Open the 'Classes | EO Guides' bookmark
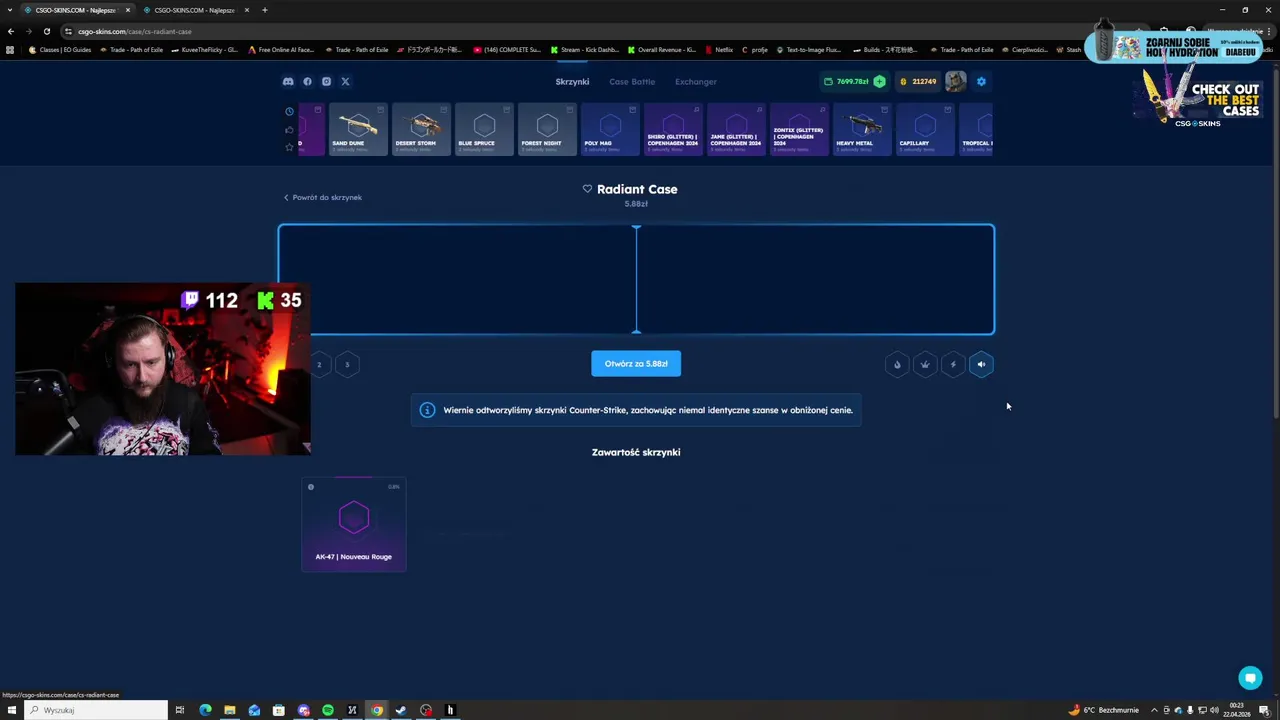This screenshot has height=720, width=1280. click(x=60, y=49)
